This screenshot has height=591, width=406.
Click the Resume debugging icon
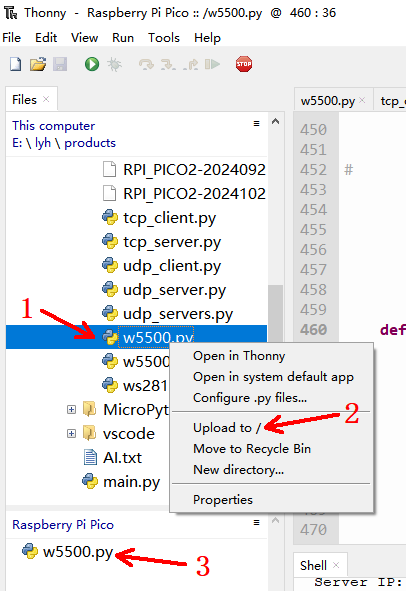tap(212, 64)
